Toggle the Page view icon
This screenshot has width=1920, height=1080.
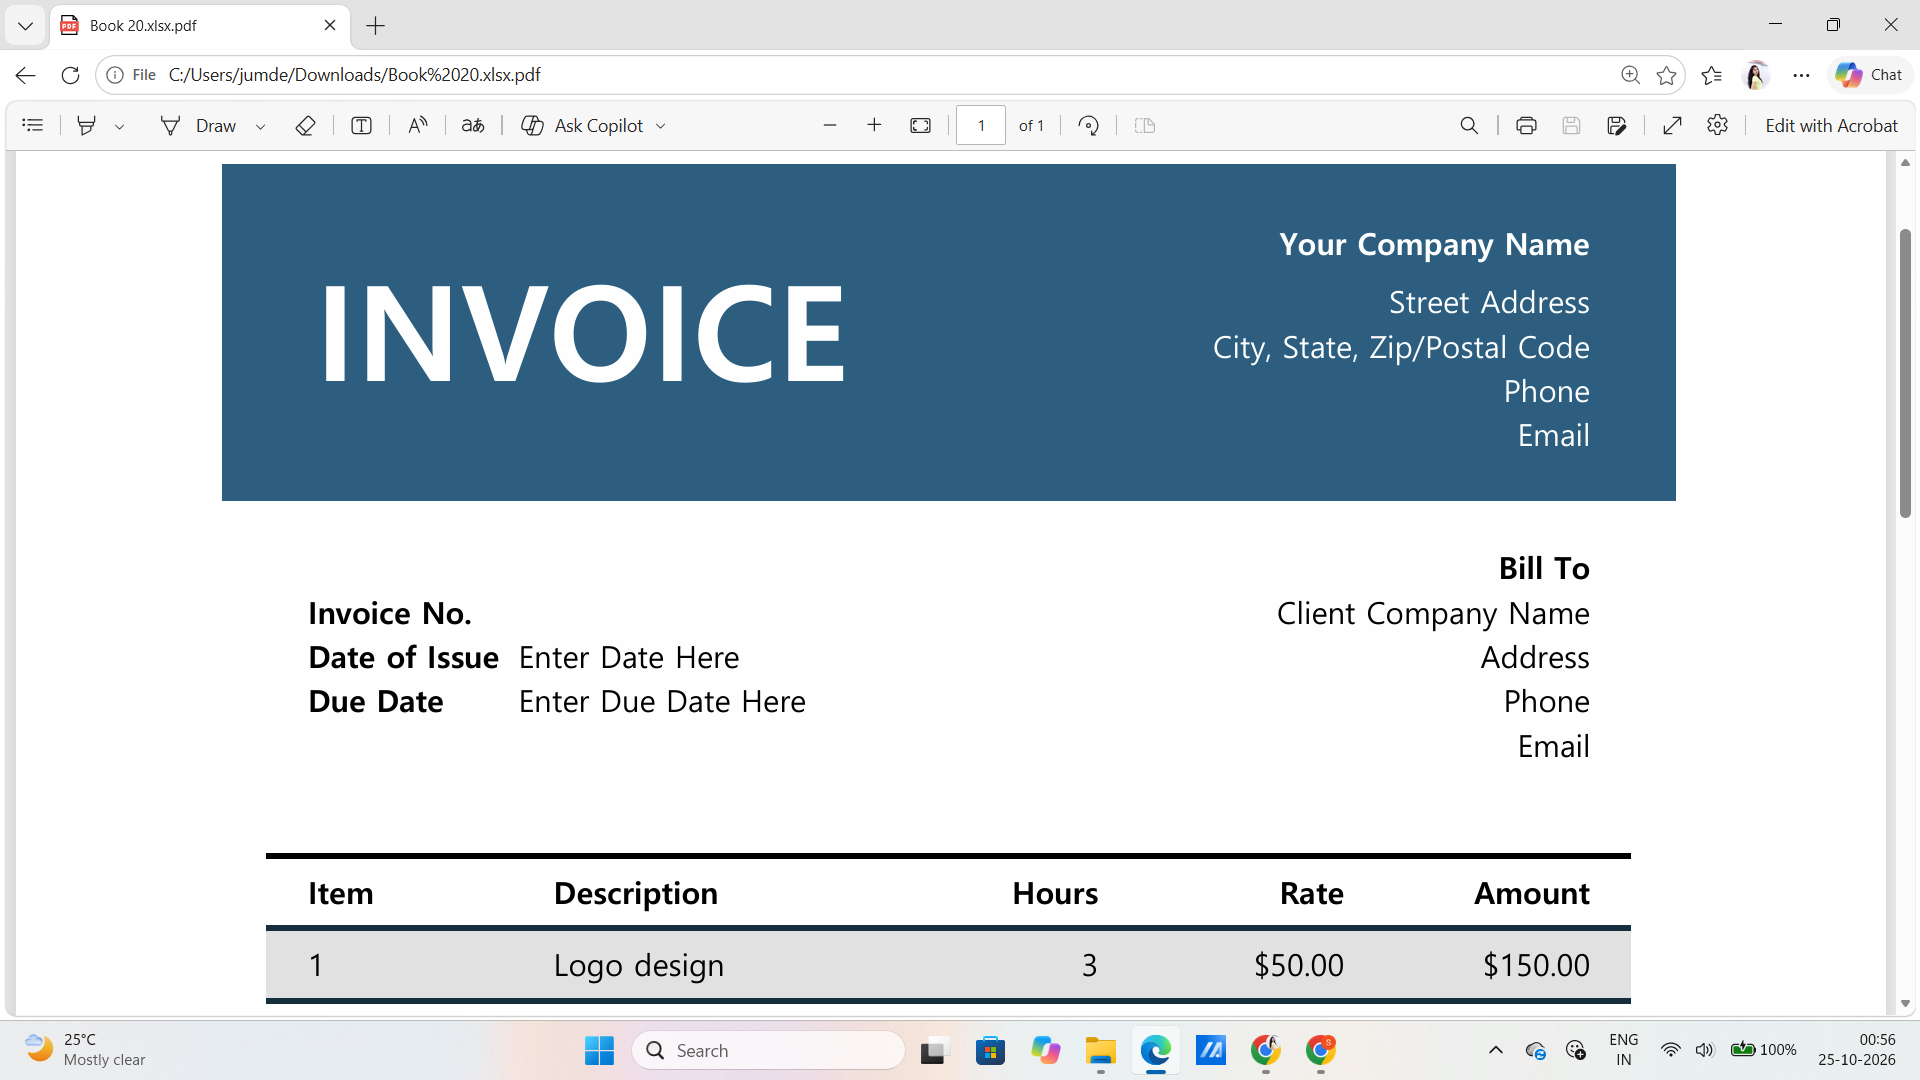tap(1145, 126)
